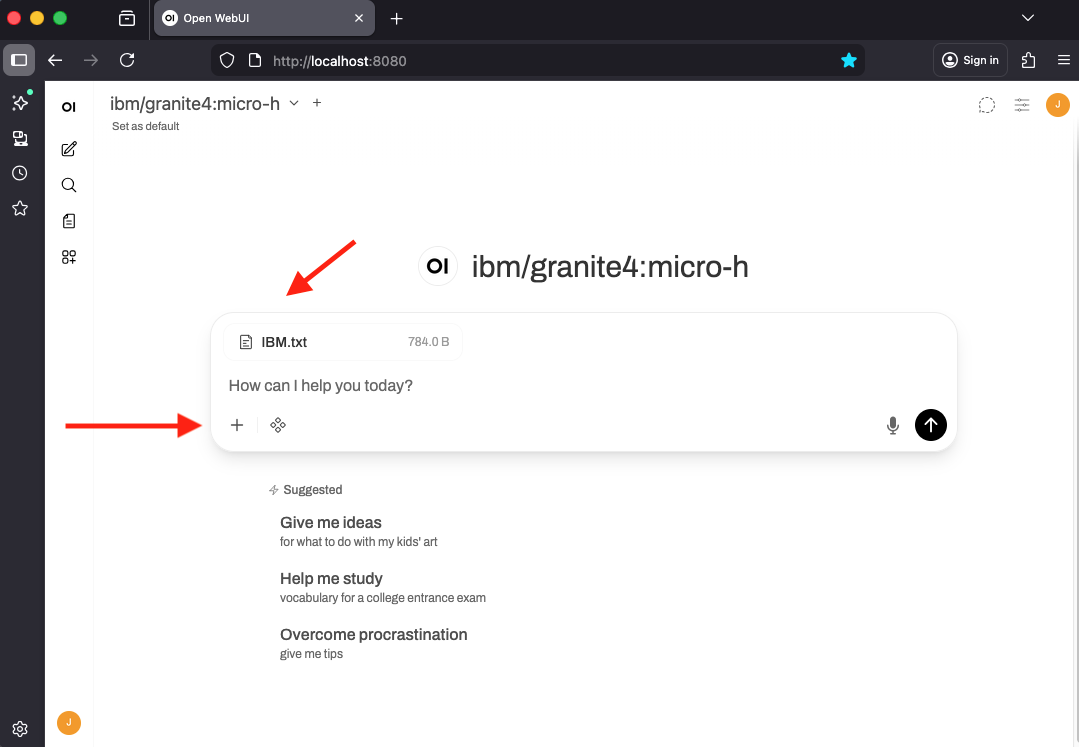Toggle the browser sidebar panel
The image size is (1079, 747).
18,60
